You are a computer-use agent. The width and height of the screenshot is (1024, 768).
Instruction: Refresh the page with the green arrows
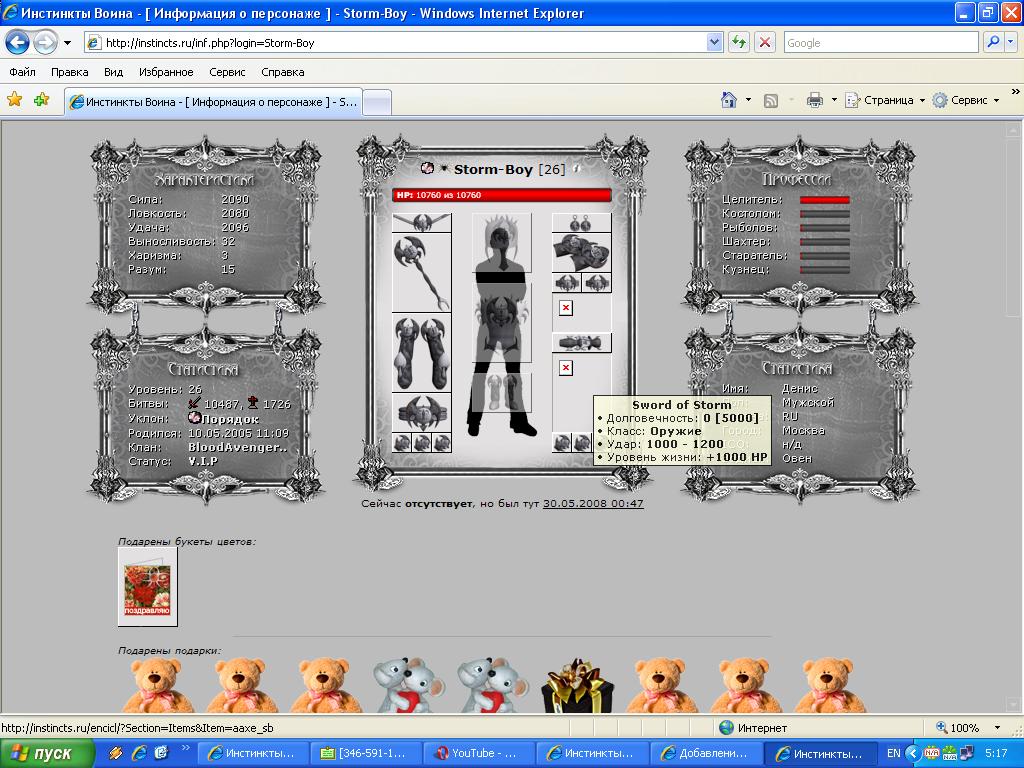coord(739,43)
